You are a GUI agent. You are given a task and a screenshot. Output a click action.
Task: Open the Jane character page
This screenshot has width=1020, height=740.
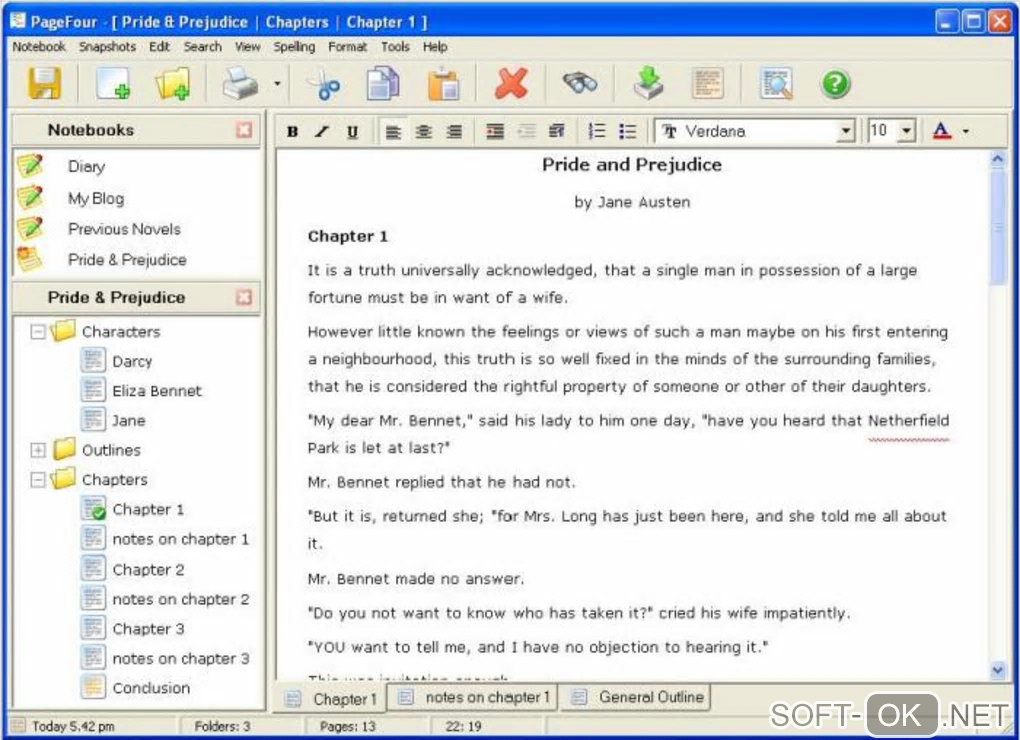pos(128,421)
